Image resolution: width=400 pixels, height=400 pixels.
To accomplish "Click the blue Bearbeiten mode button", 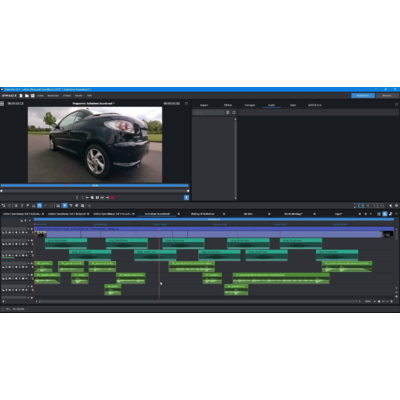I will click(363, 96).
